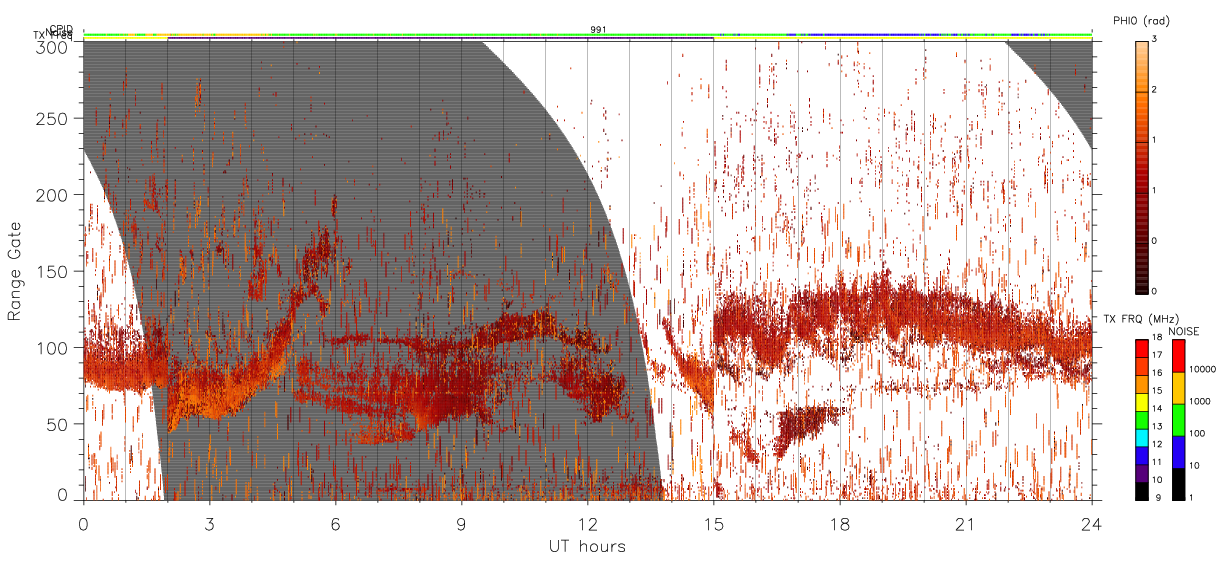Click the '18' tick on the UT hours axis
Screen dimensions: 1228x567
tap(839, 524)
